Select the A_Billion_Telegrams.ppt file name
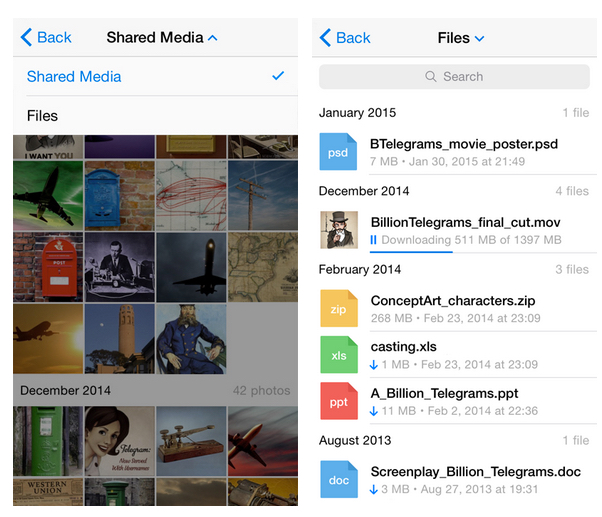 tap(444, 393)
